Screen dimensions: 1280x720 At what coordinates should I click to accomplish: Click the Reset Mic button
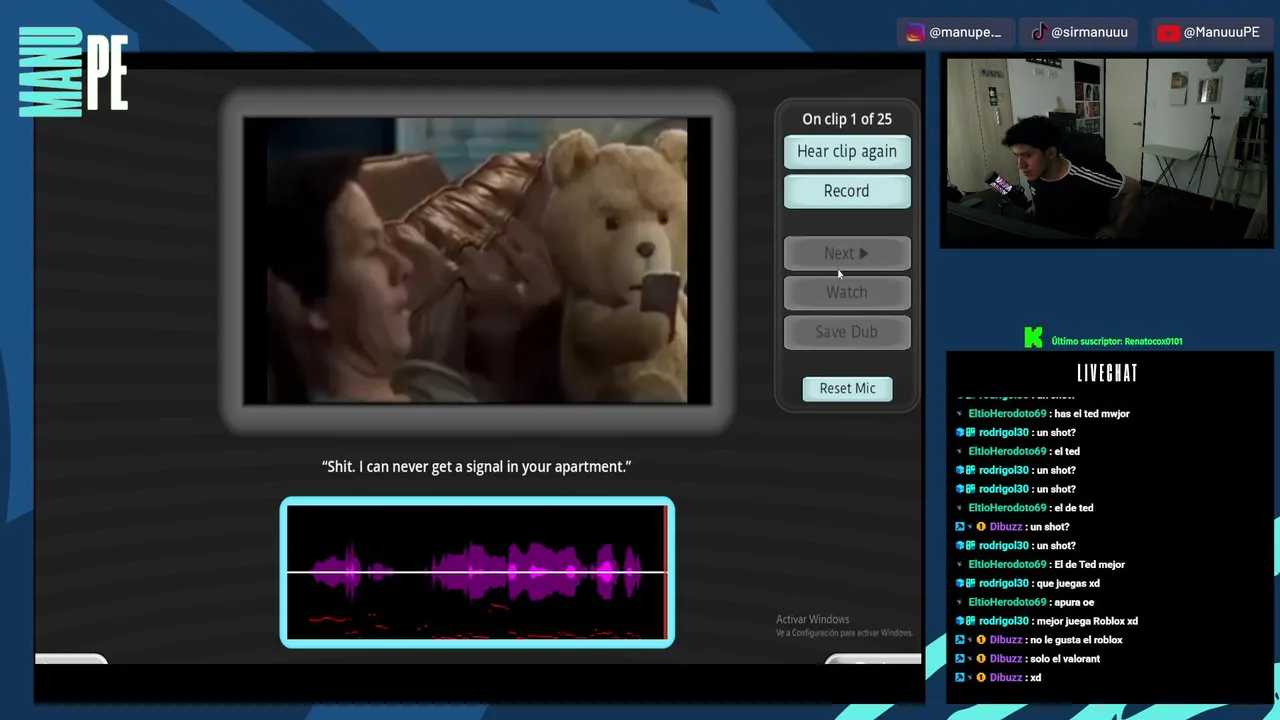847,388
